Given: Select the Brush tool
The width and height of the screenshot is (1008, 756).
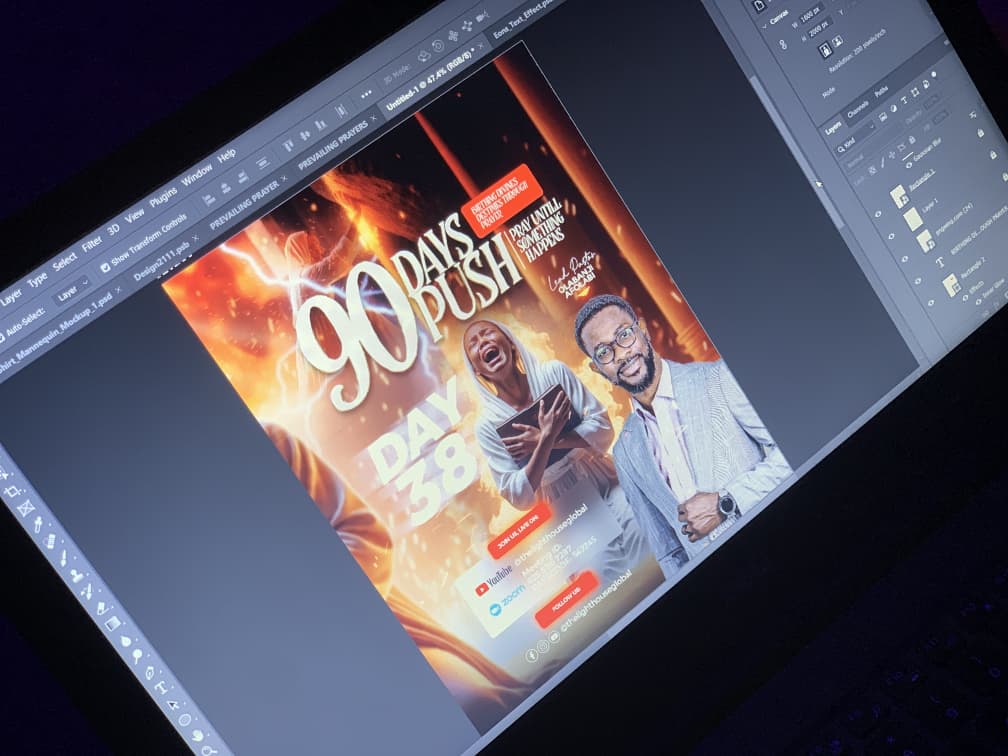Looking at the screenshot, I should tap(63, 558).
